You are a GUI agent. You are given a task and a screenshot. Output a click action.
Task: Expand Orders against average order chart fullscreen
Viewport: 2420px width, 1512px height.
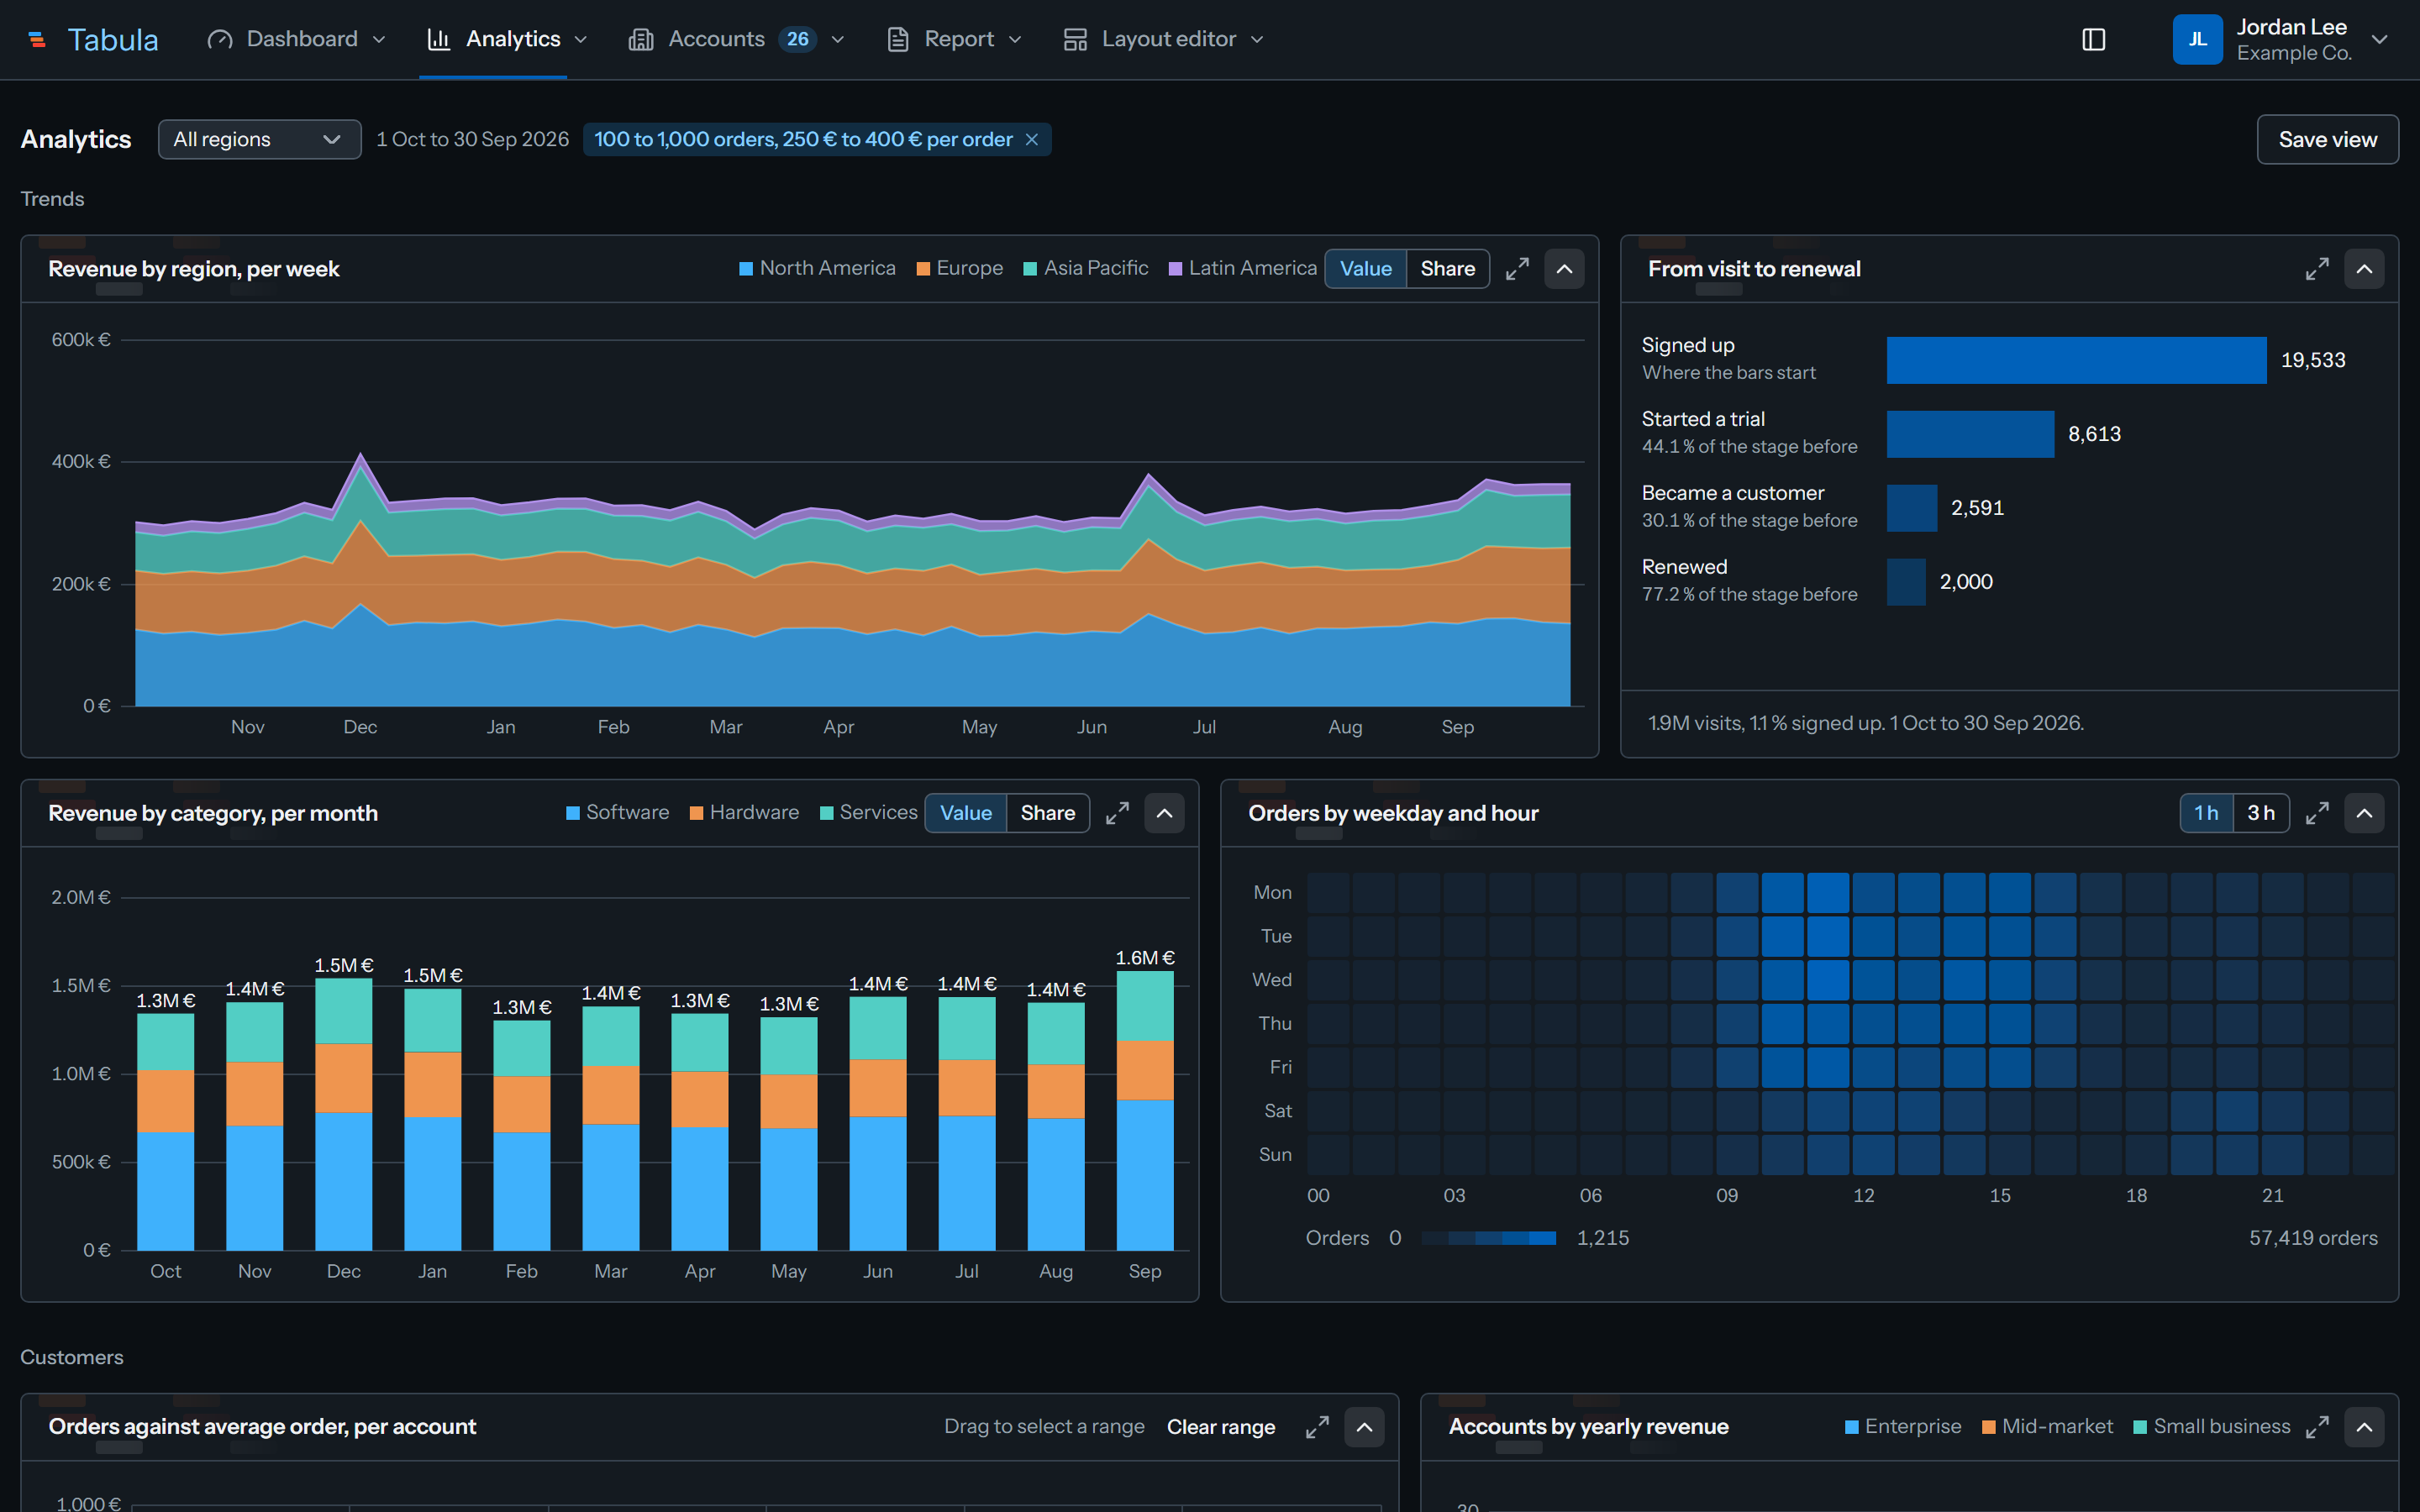pos(1317,1427)
